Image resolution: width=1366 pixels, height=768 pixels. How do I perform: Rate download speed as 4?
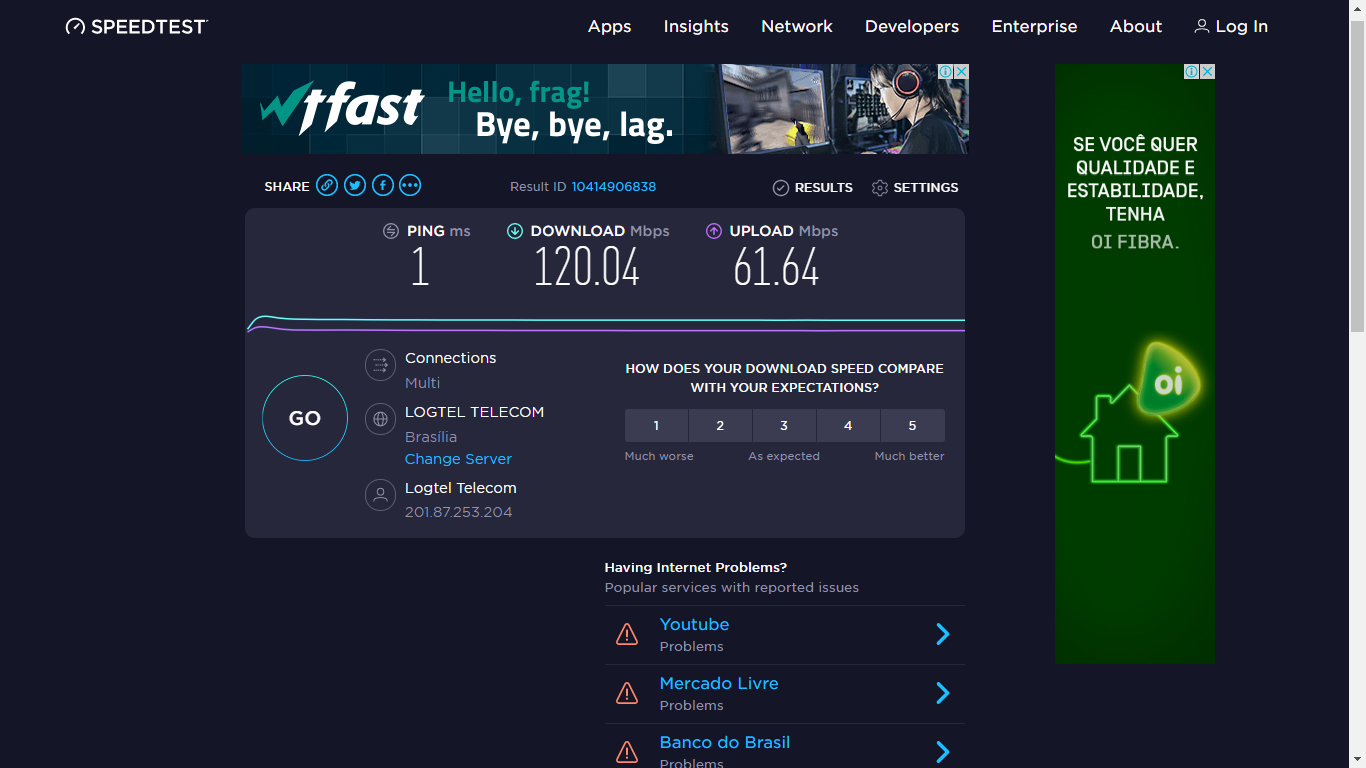point(848,426)
